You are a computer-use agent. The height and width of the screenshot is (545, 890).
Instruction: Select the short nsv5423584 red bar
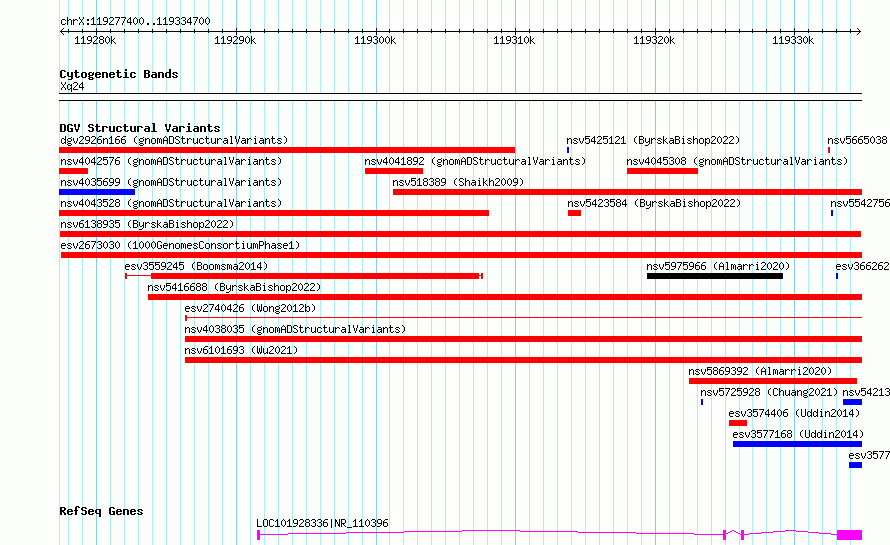click(x=574, y=213)
